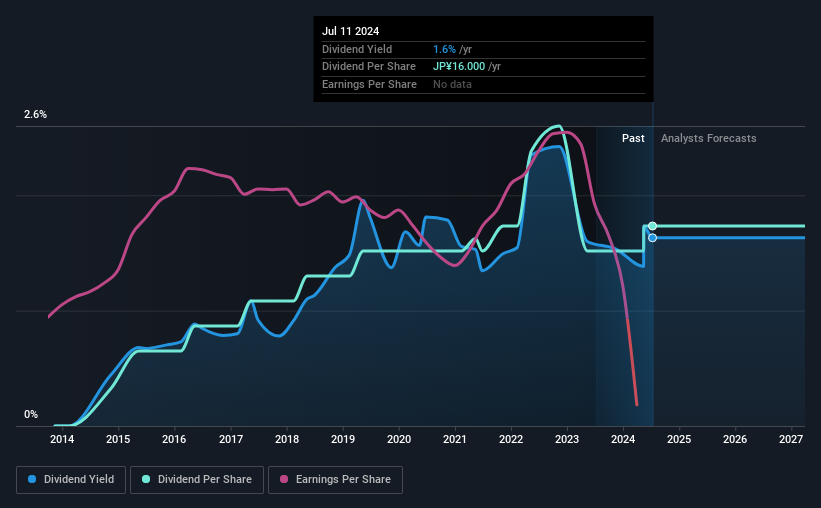Click the 2023 year axis label
This screenshot has width=821, height=508.
click(x=567, y=439)
